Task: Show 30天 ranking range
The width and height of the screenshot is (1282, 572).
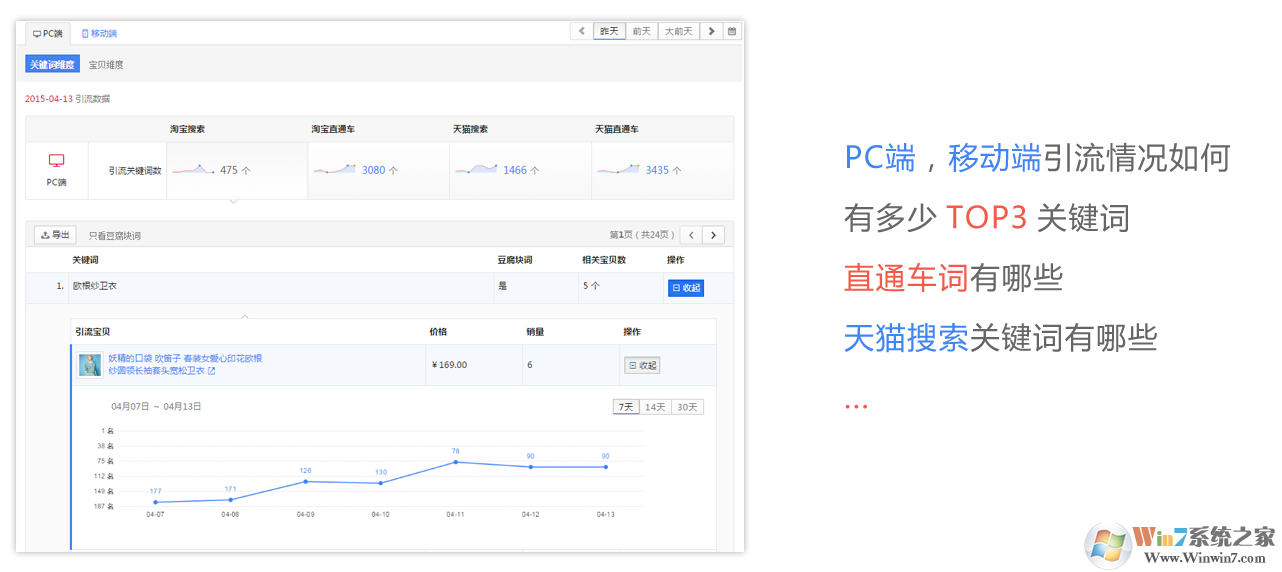Action: coord(687,407)
